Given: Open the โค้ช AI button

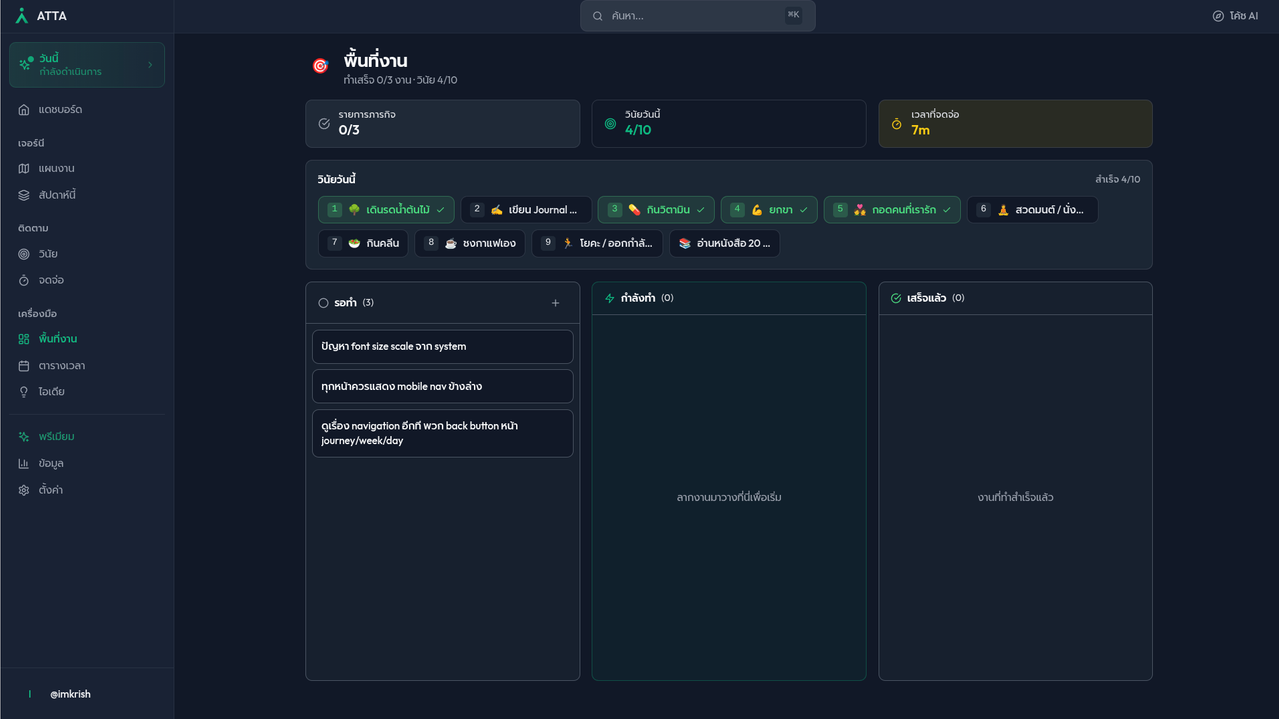Looking at the screenshot, I should [1236, 16].
